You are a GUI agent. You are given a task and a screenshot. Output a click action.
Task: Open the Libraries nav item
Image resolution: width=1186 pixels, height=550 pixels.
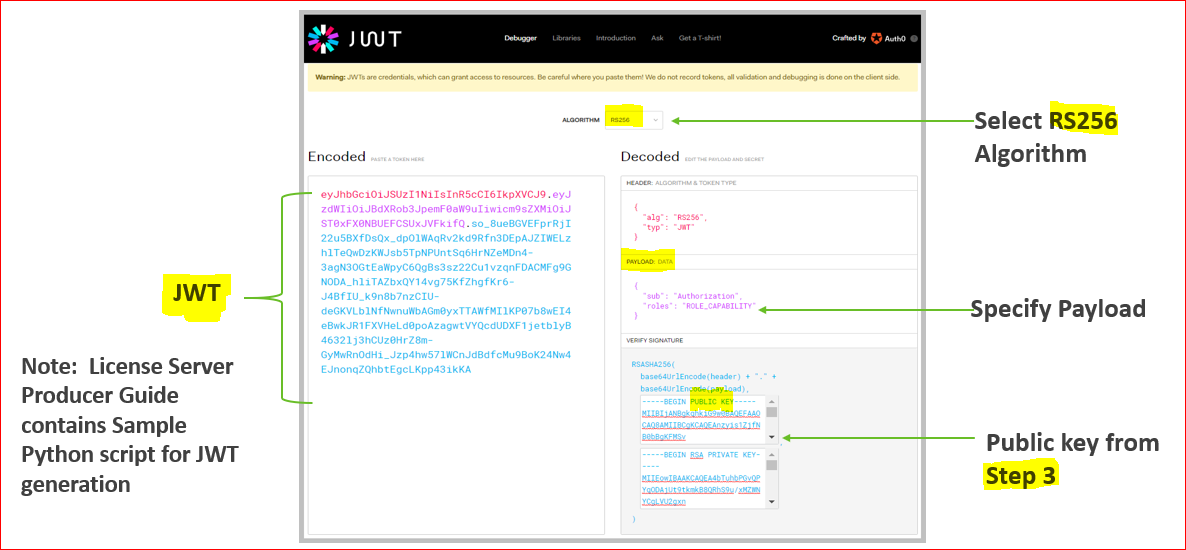point(567,38)
